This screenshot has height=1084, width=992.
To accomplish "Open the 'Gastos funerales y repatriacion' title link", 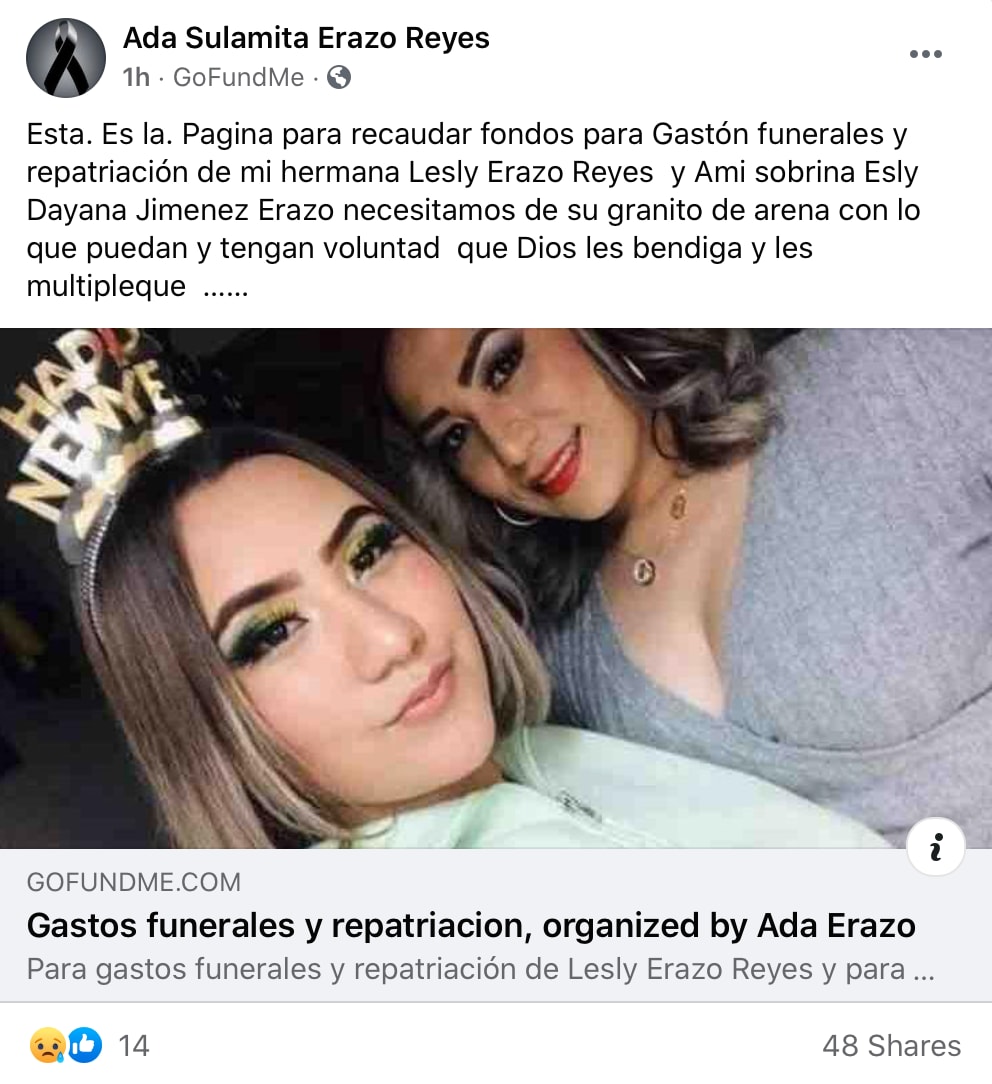I will click(471, 926).
